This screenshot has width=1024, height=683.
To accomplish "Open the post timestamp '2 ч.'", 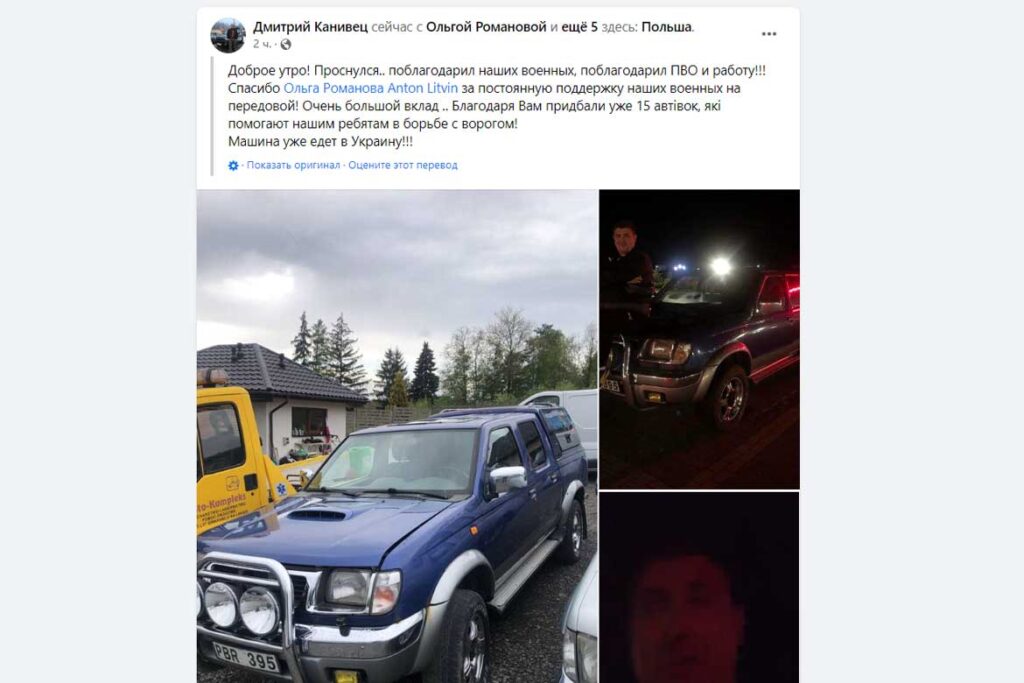I will (262, 44).
